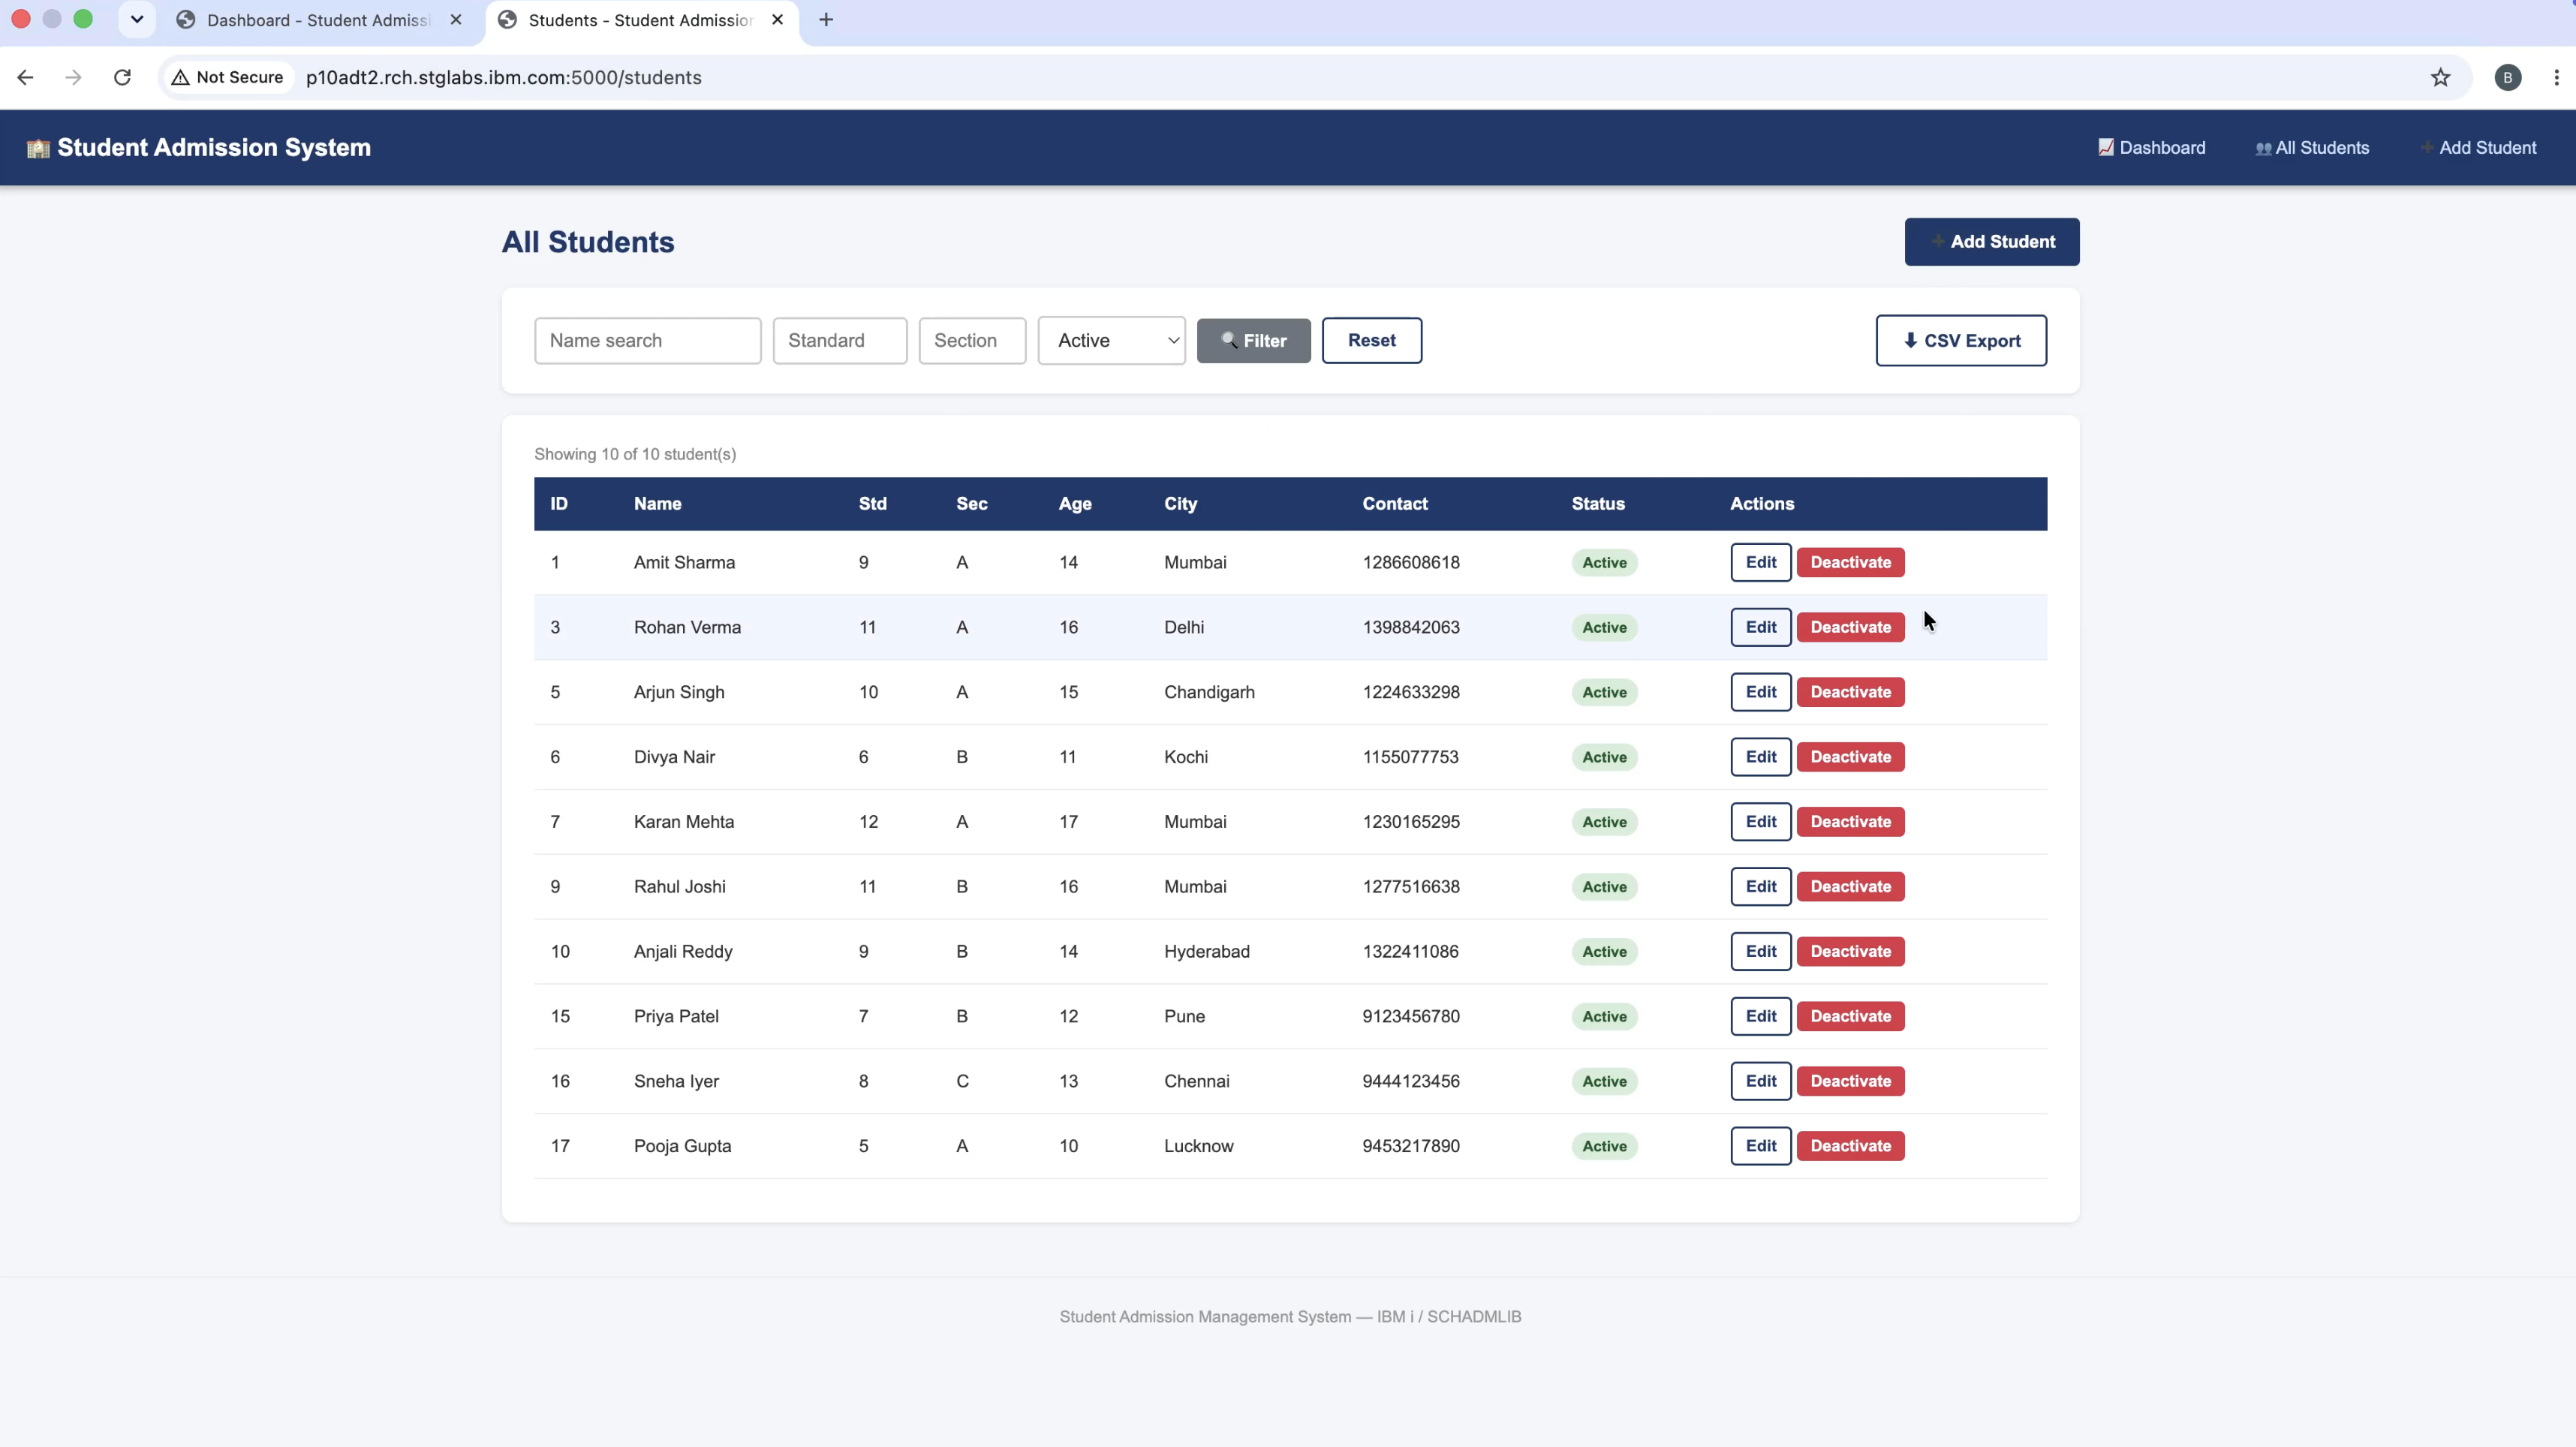Image resolution: width=2576 pixels, height=1447 pixels.
Task: Click the footer SCHADMLIB text
Action: tap(1473, 1318)
